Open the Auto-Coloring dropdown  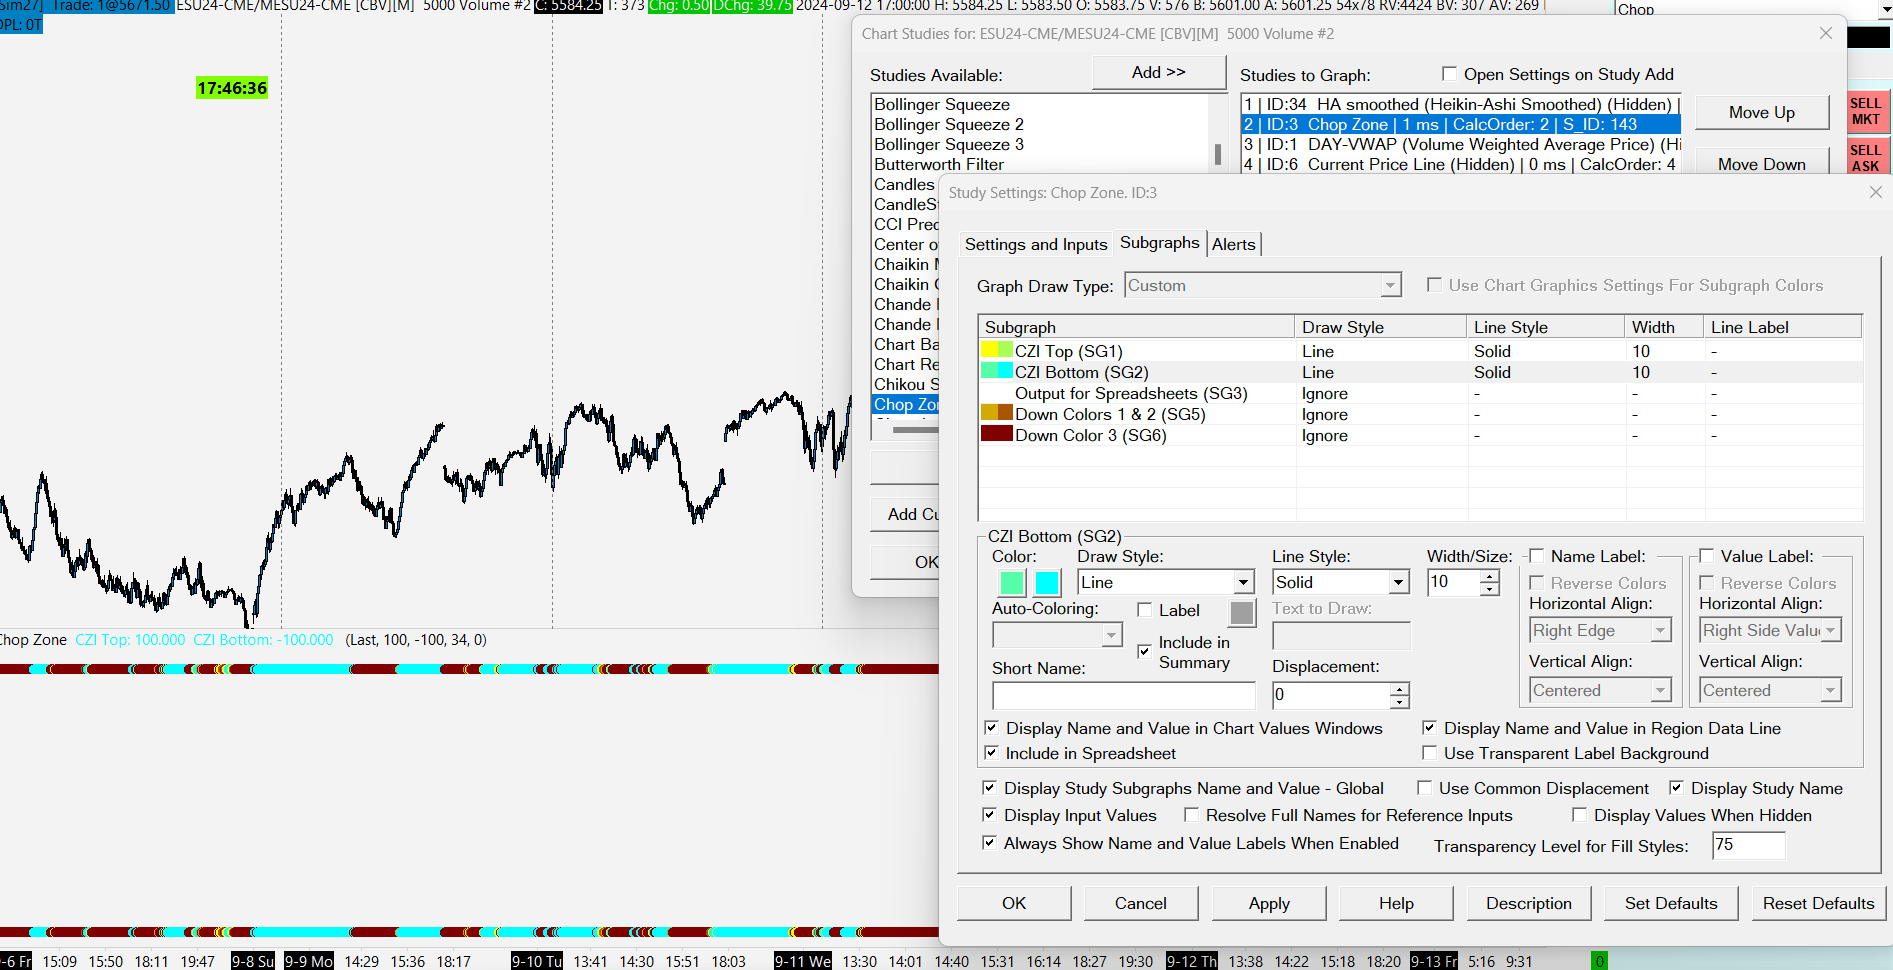[x=1111, y=635]
